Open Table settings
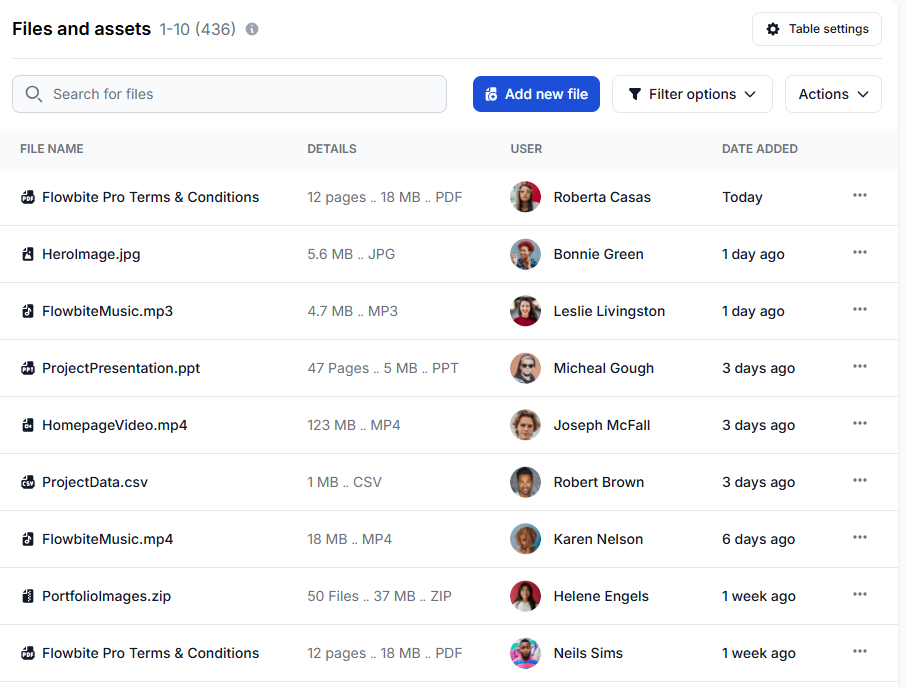 (816, 29)
